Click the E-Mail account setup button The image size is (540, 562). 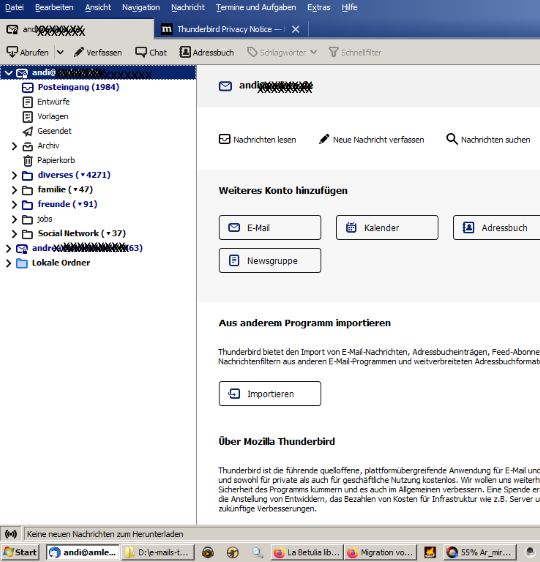coord(270,228)
